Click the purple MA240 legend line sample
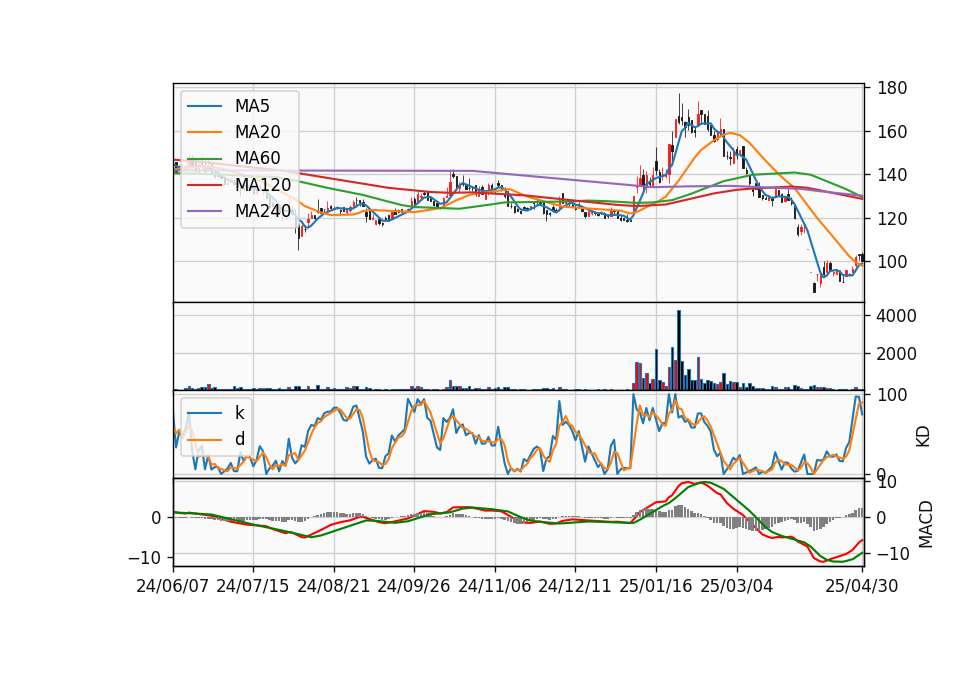 point(204,211)
